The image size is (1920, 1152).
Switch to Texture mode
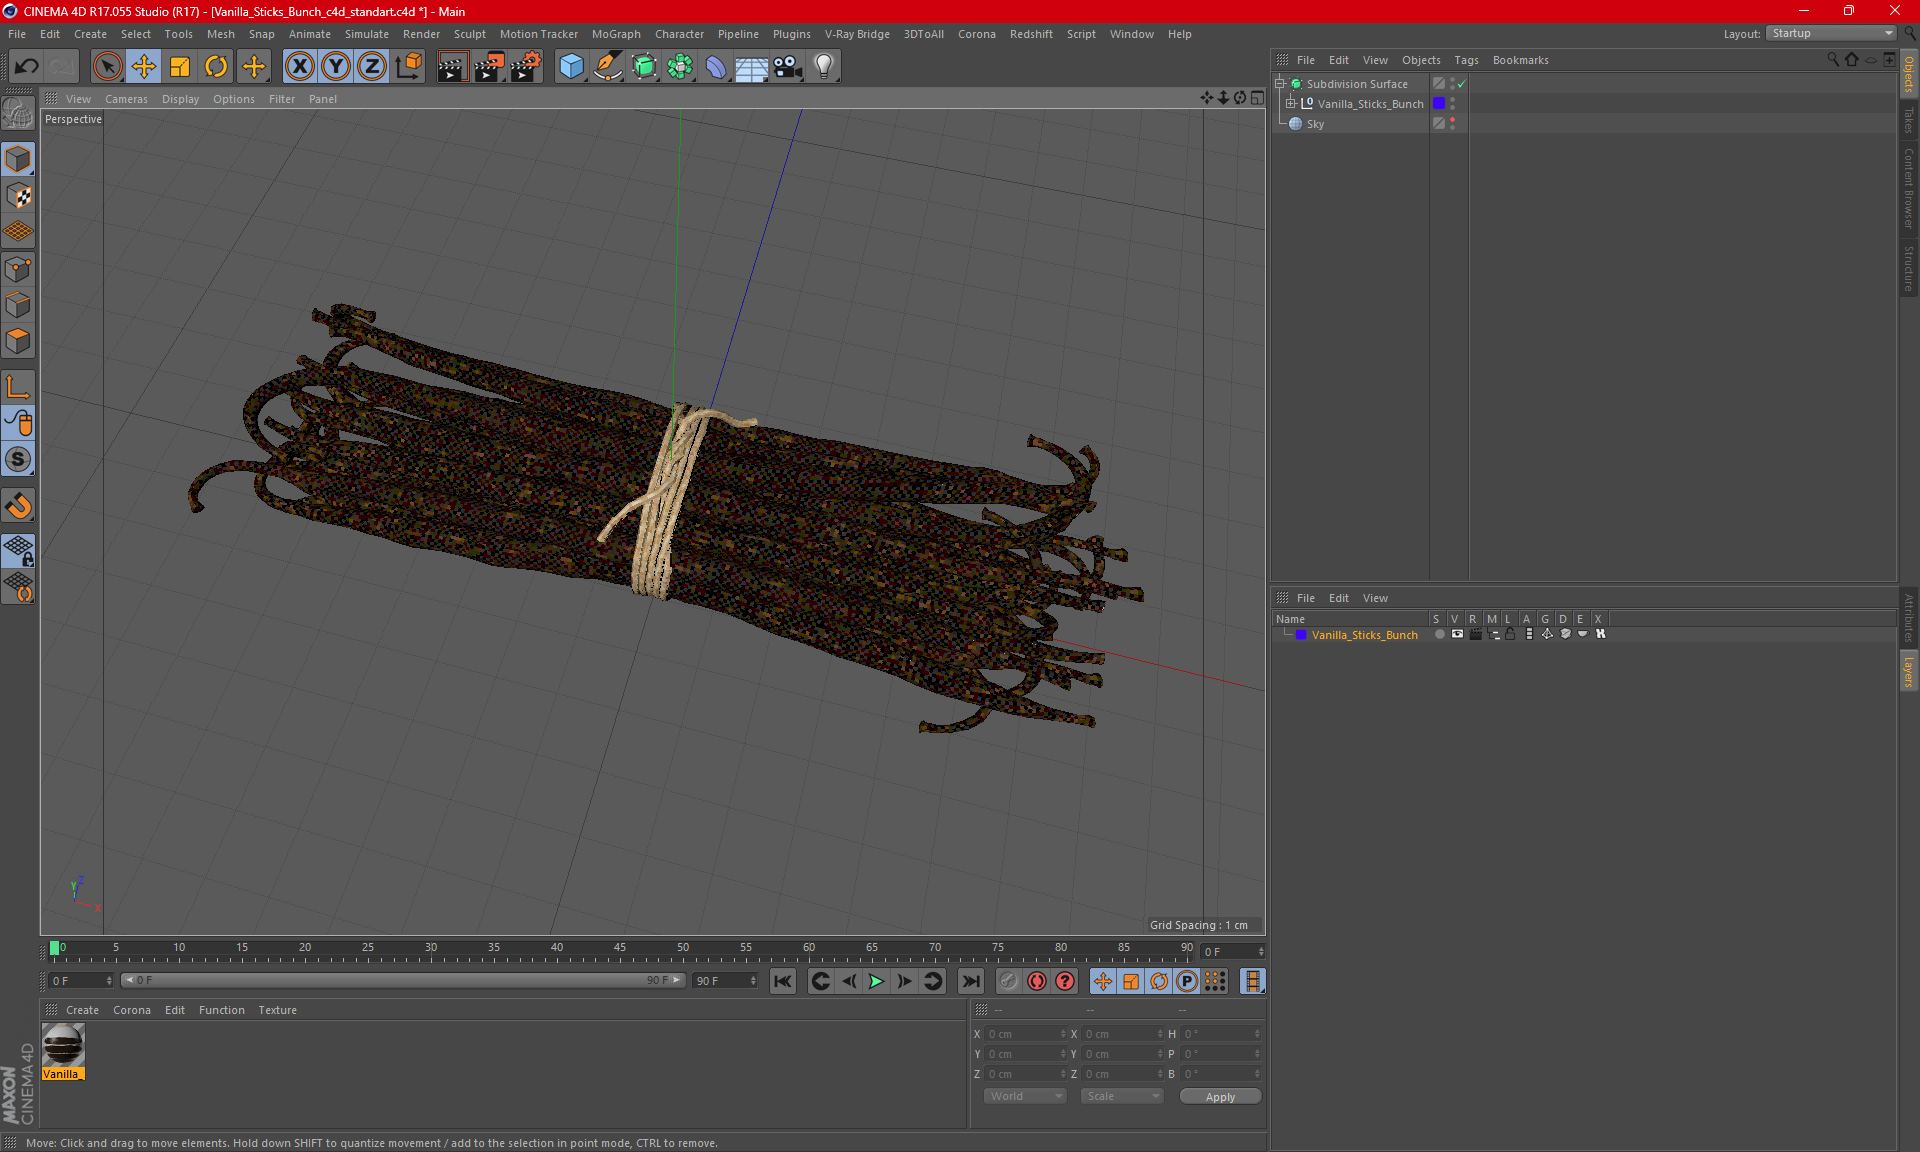tap(18, 196)
